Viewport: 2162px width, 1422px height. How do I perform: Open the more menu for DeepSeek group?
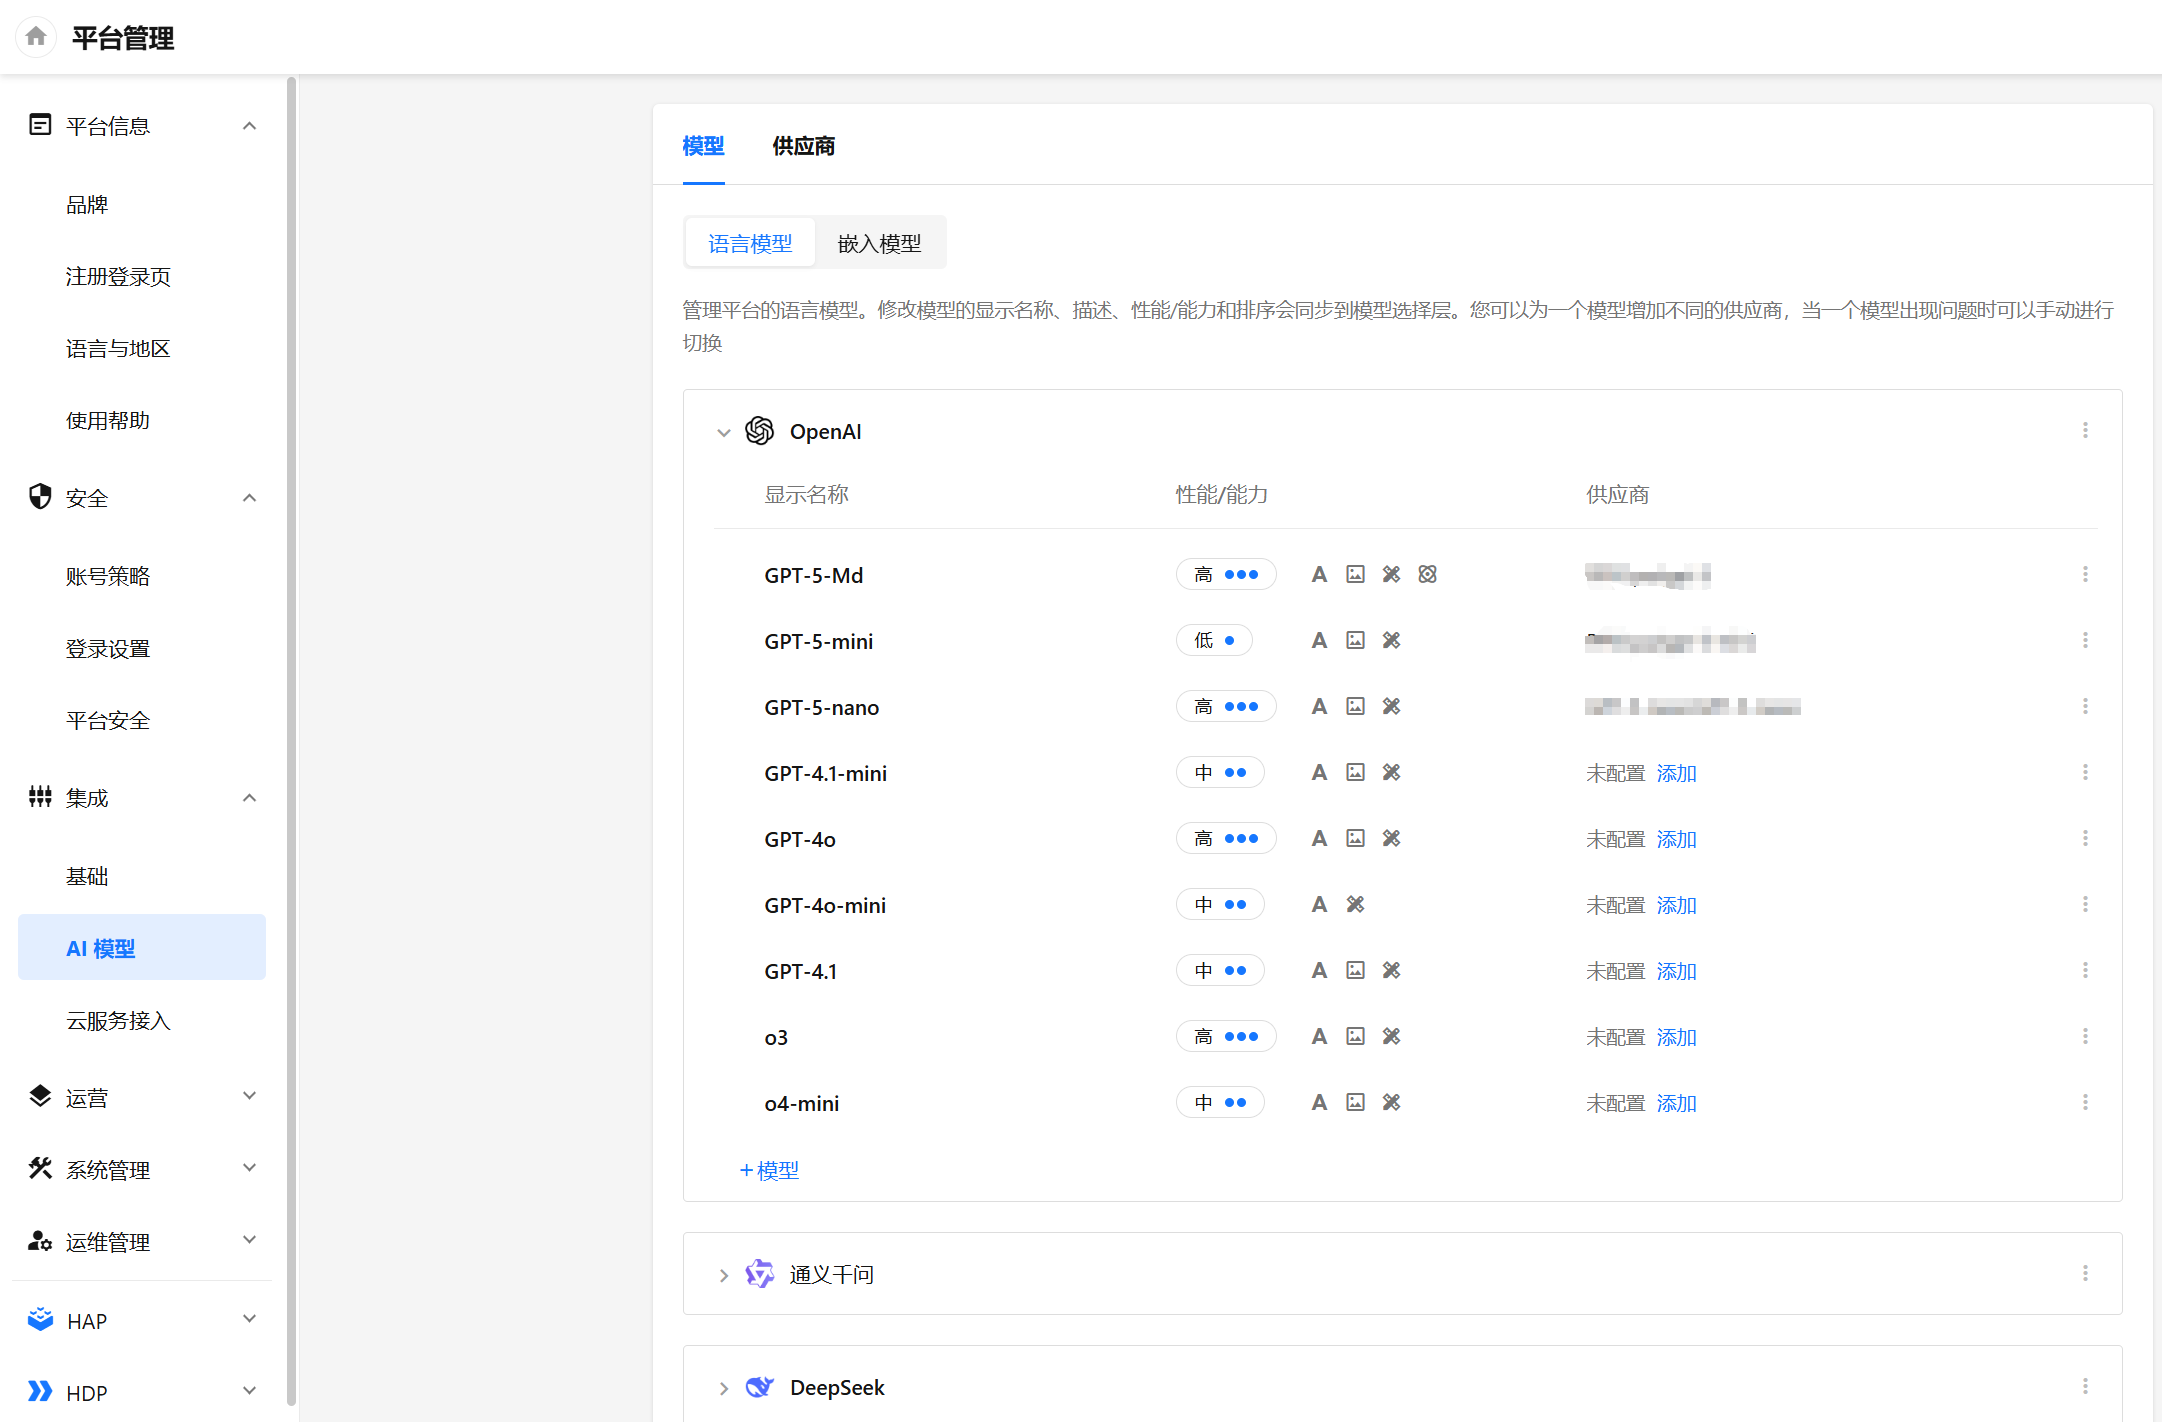(2085, 1386)
